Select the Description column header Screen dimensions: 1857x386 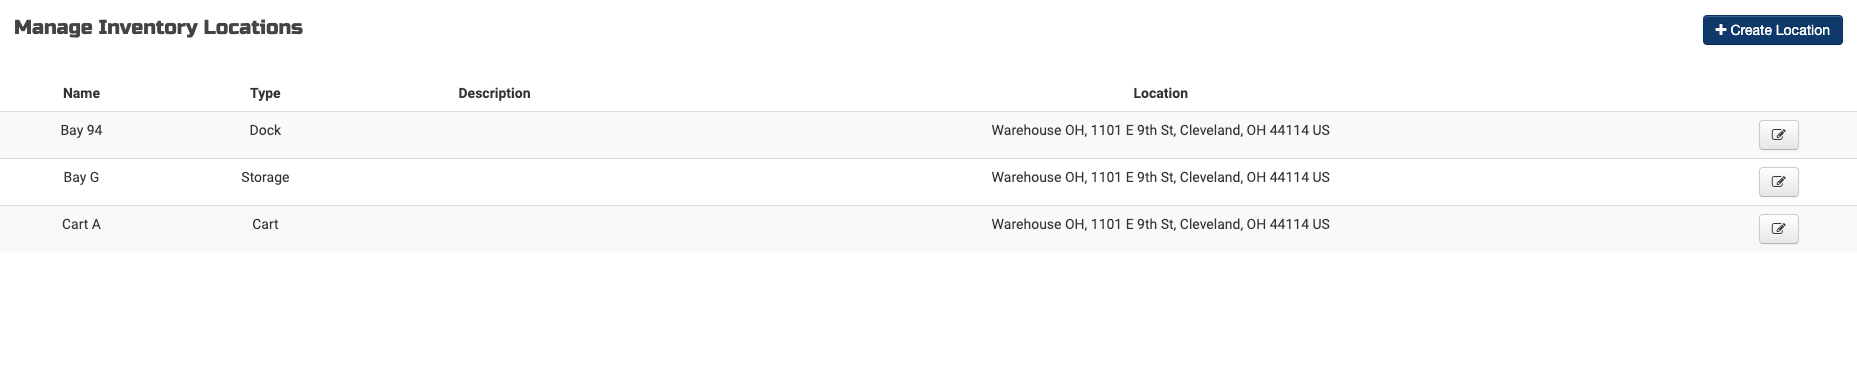click(494, 93)
